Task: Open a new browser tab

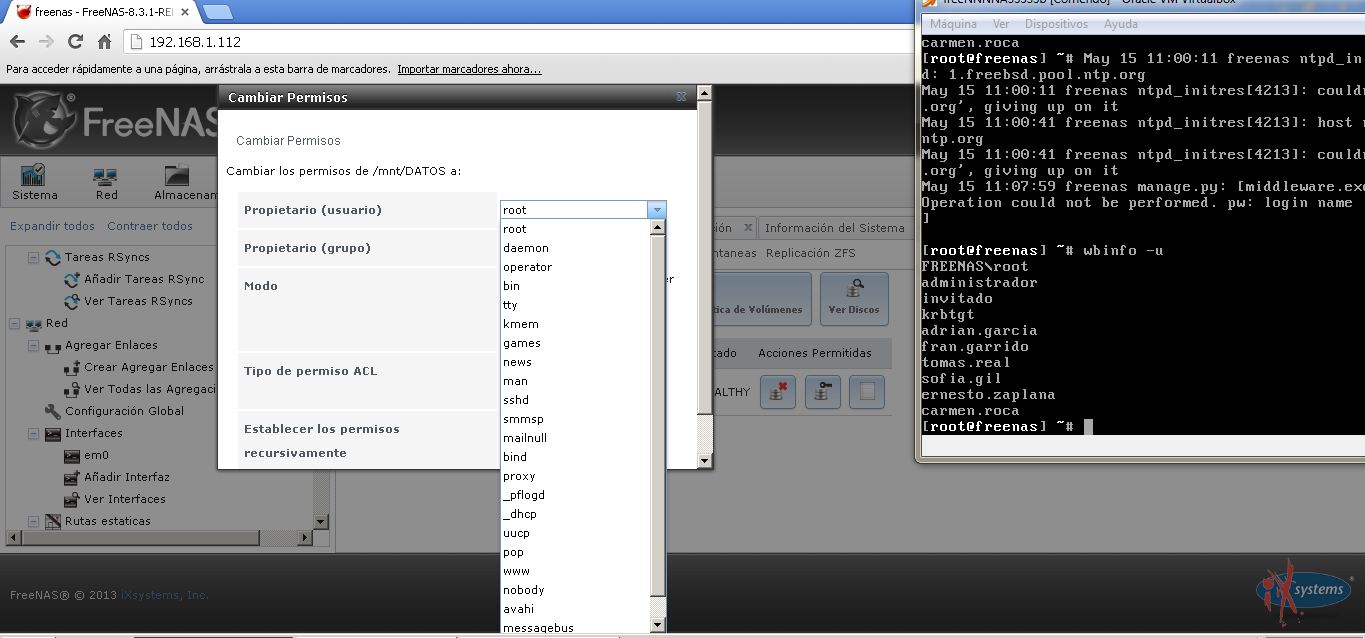Action: tap(217, 12)
